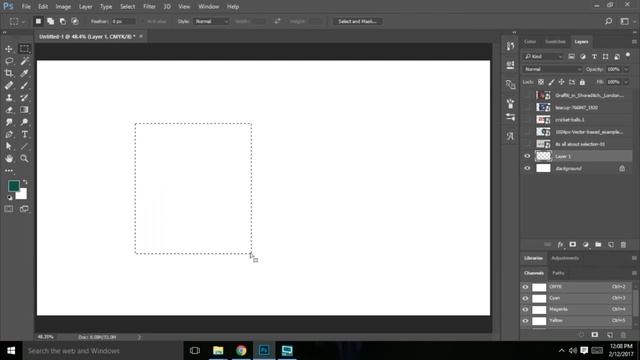This screenshot has height=360, width=640.
Task: Select the Crop tool
Action: [9, 73]
